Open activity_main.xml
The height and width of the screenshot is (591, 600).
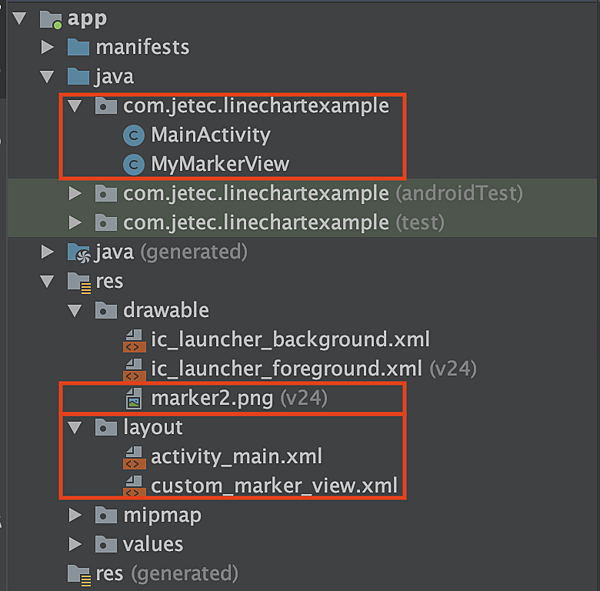click(236, 457)
